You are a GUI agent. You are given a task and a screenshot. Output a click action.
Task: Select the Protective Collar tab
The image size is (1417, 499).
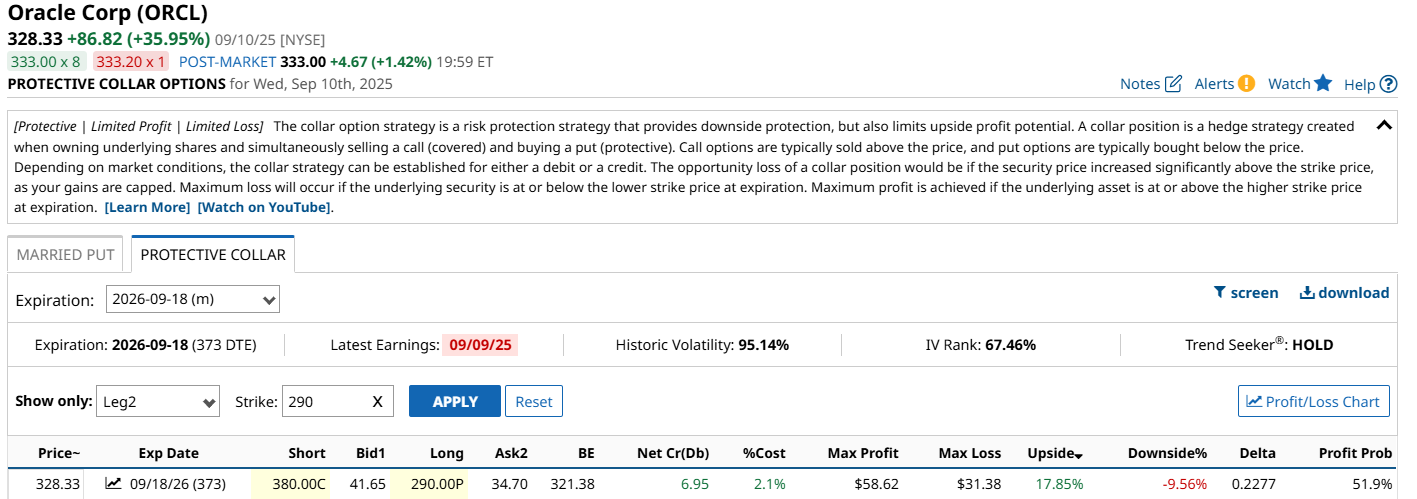coord(213,254)
